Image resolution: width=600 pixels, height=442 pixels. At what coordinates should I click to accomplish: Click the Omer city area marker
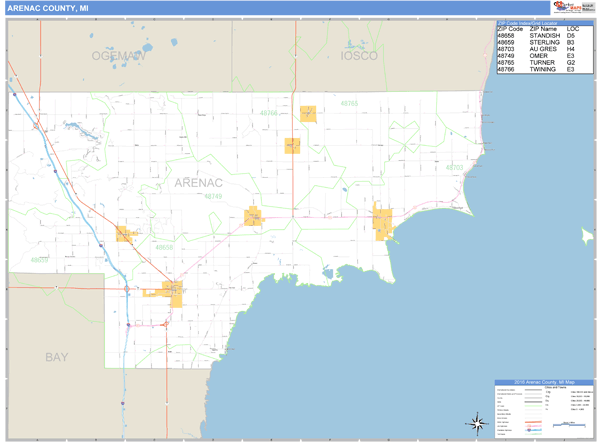coord(254,216)
